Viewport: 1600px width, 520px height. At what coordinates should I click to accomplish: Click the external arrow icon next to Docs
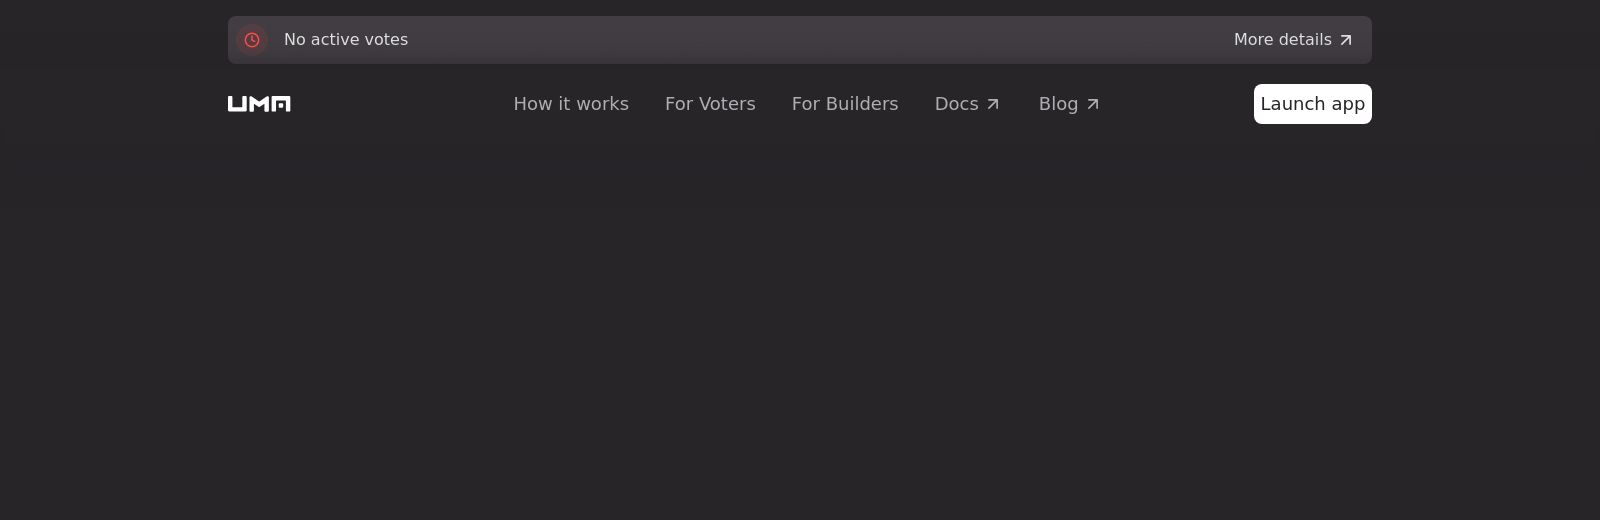[993, 104]
